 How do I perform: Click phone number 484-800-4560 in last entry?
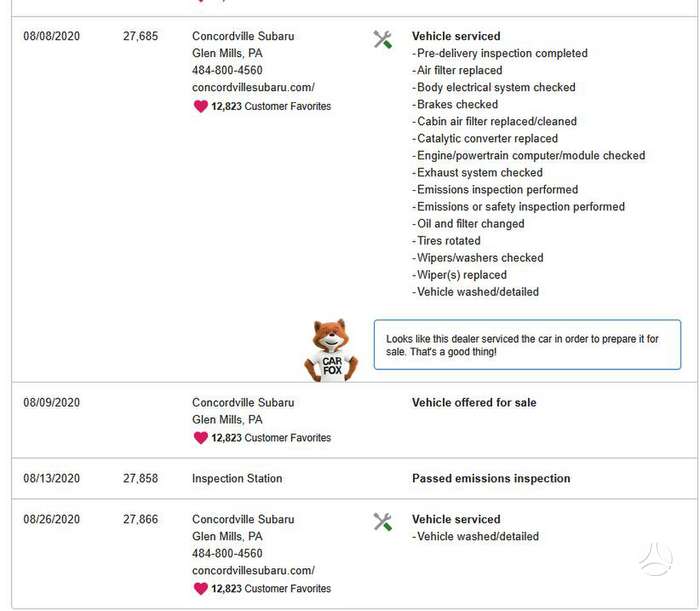pyautogui.click(x=227, y=553)
